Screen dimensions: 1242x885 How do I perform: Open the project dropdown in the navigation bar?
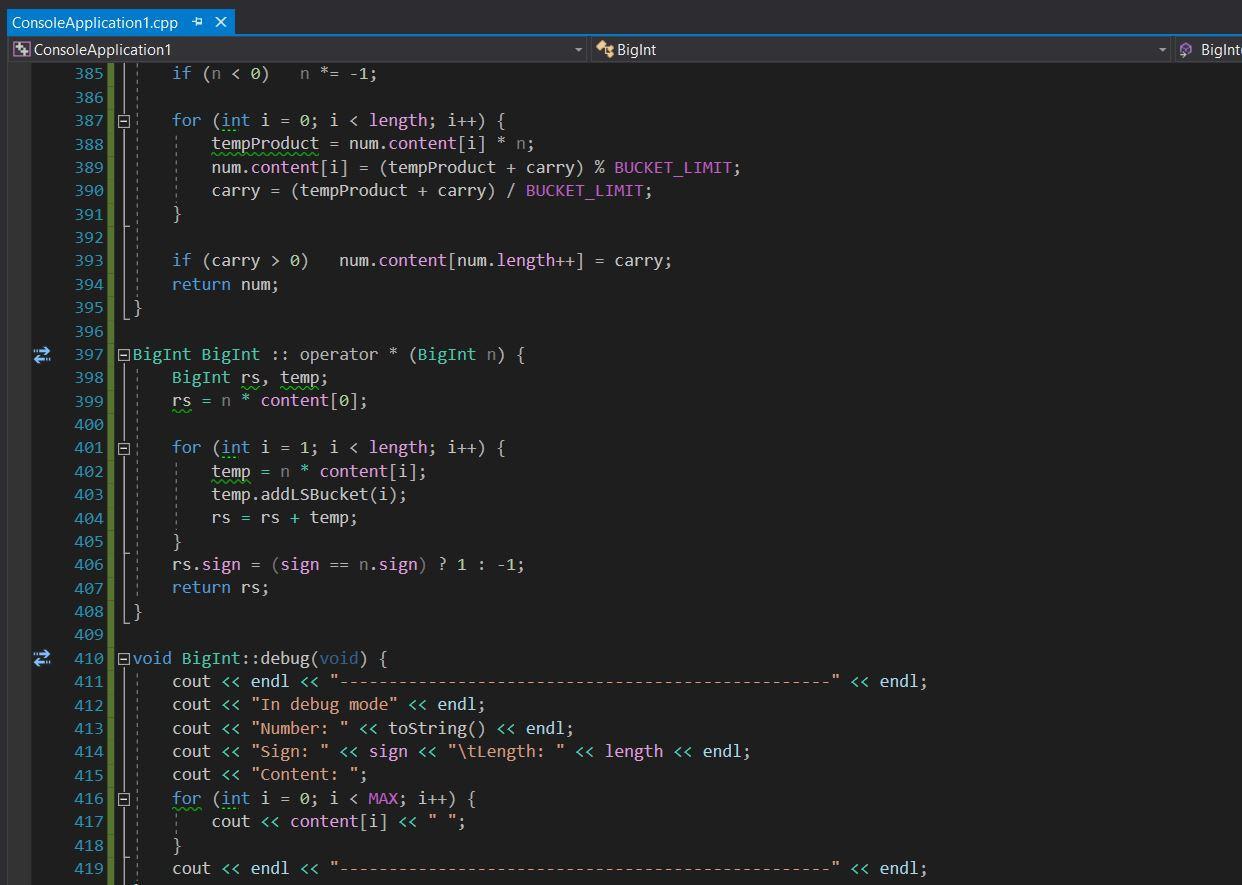pos(578,49)
